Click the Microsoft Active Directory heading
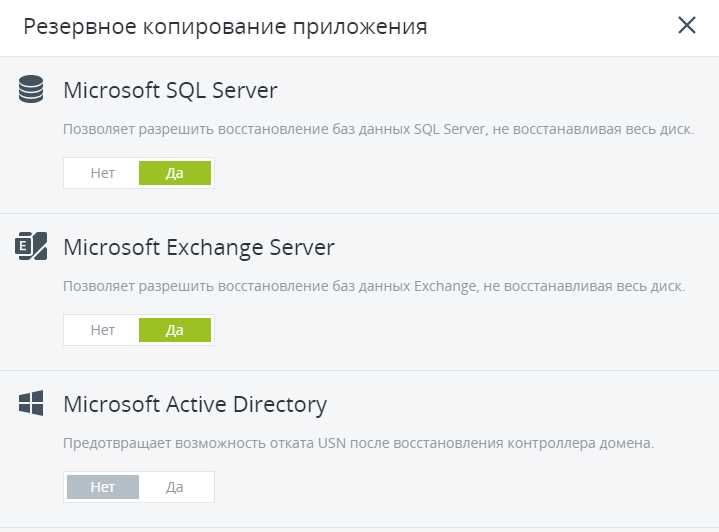 (x=195, y=404)
